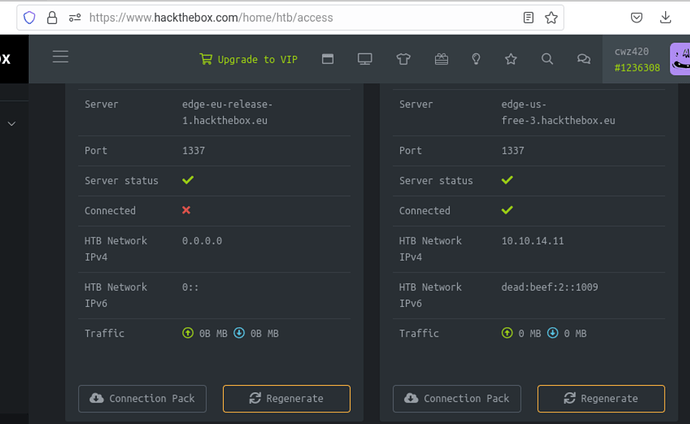Toggle reader view in address bar

click(528, 17)
